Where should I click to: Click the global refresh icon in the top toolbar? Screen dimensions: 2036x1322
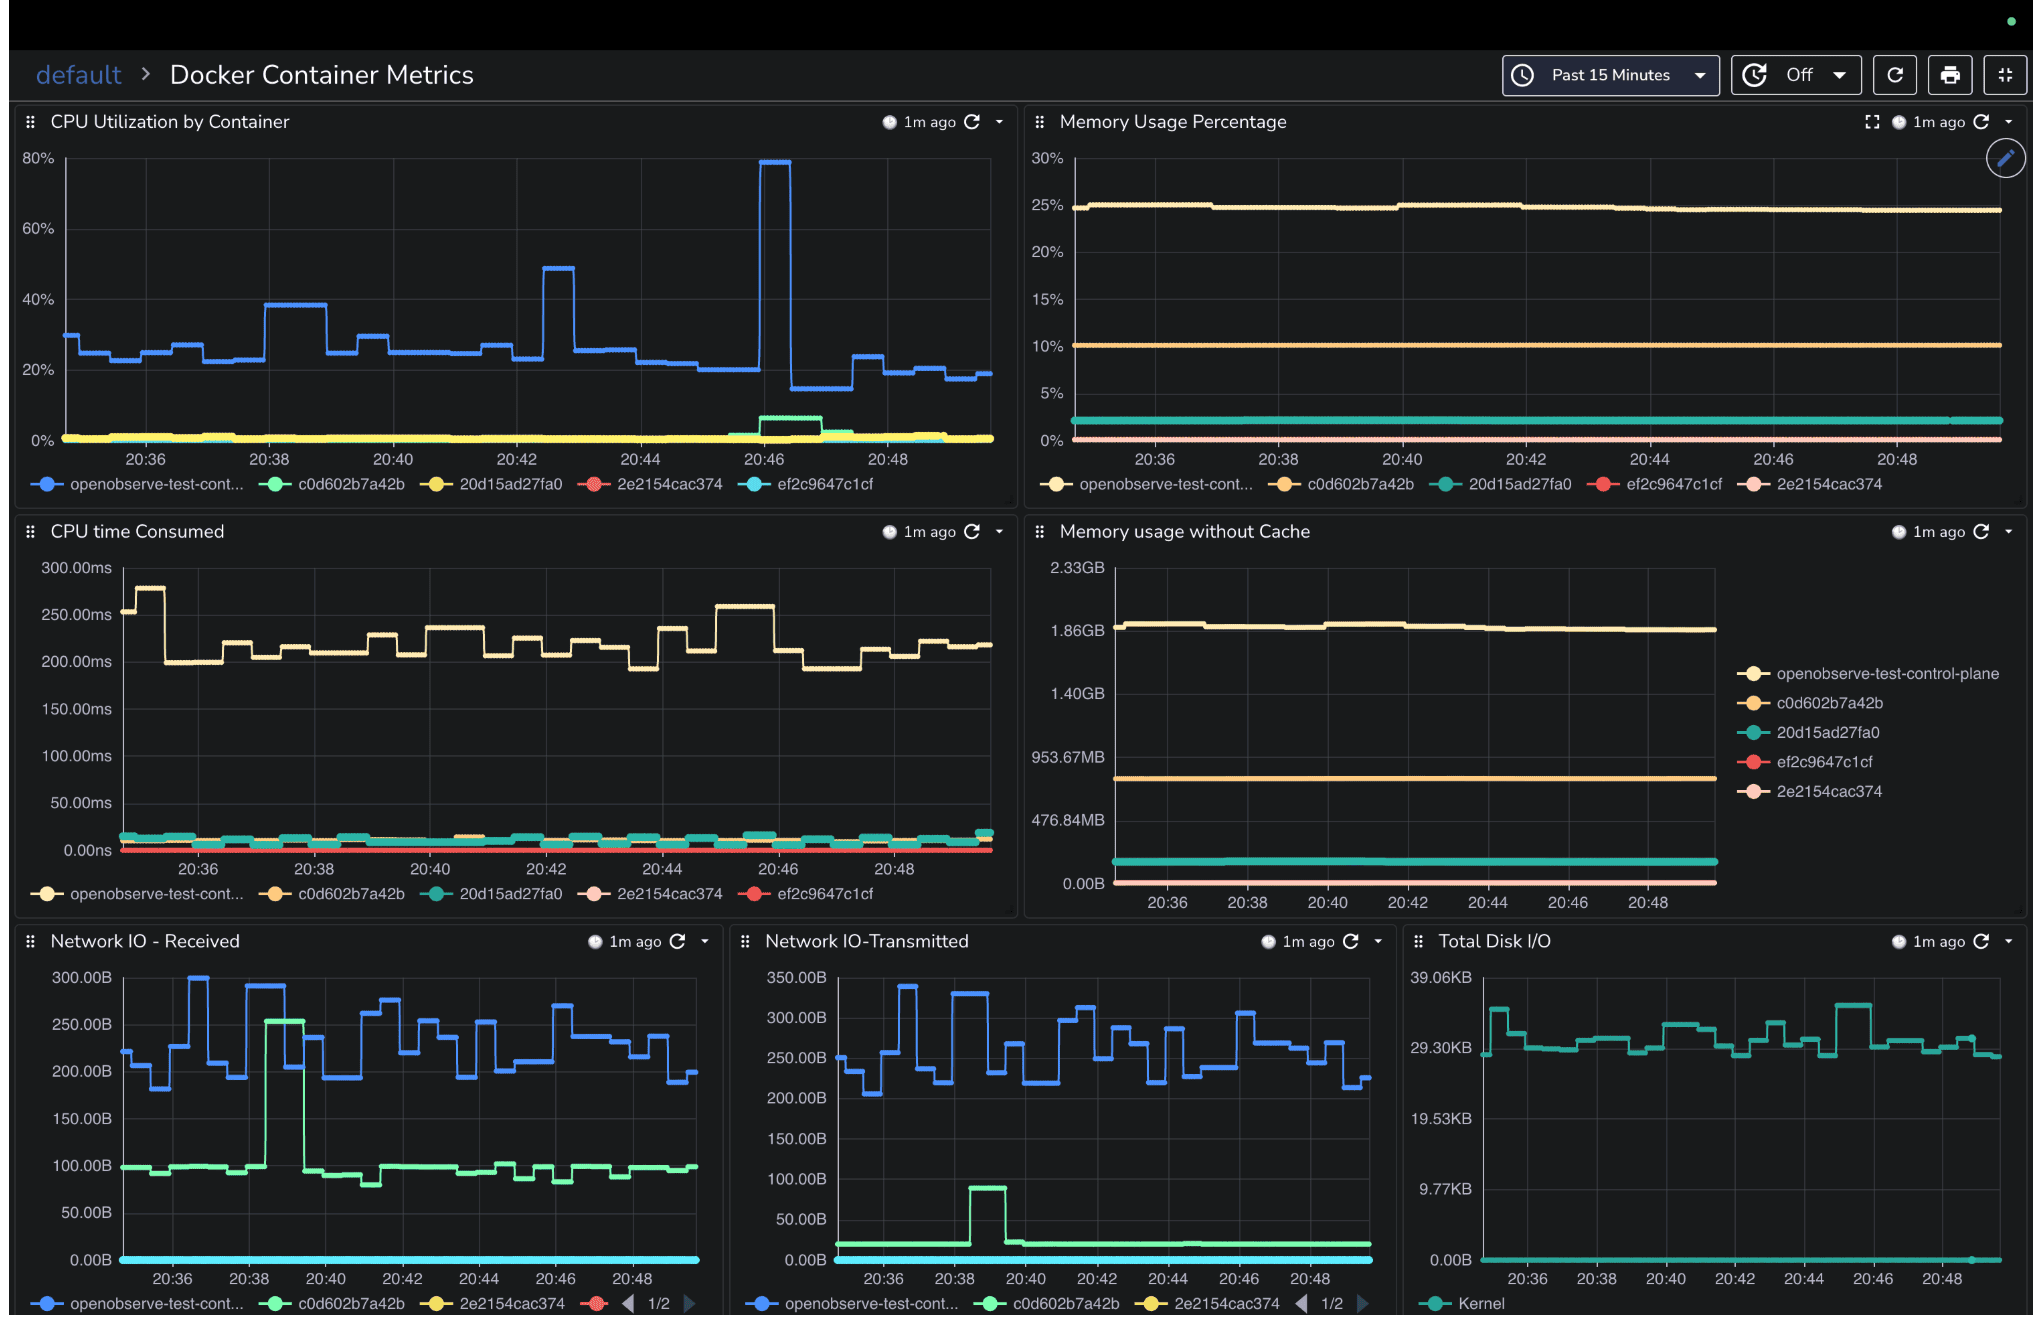pyautogui.click(x=1896, y=75)
